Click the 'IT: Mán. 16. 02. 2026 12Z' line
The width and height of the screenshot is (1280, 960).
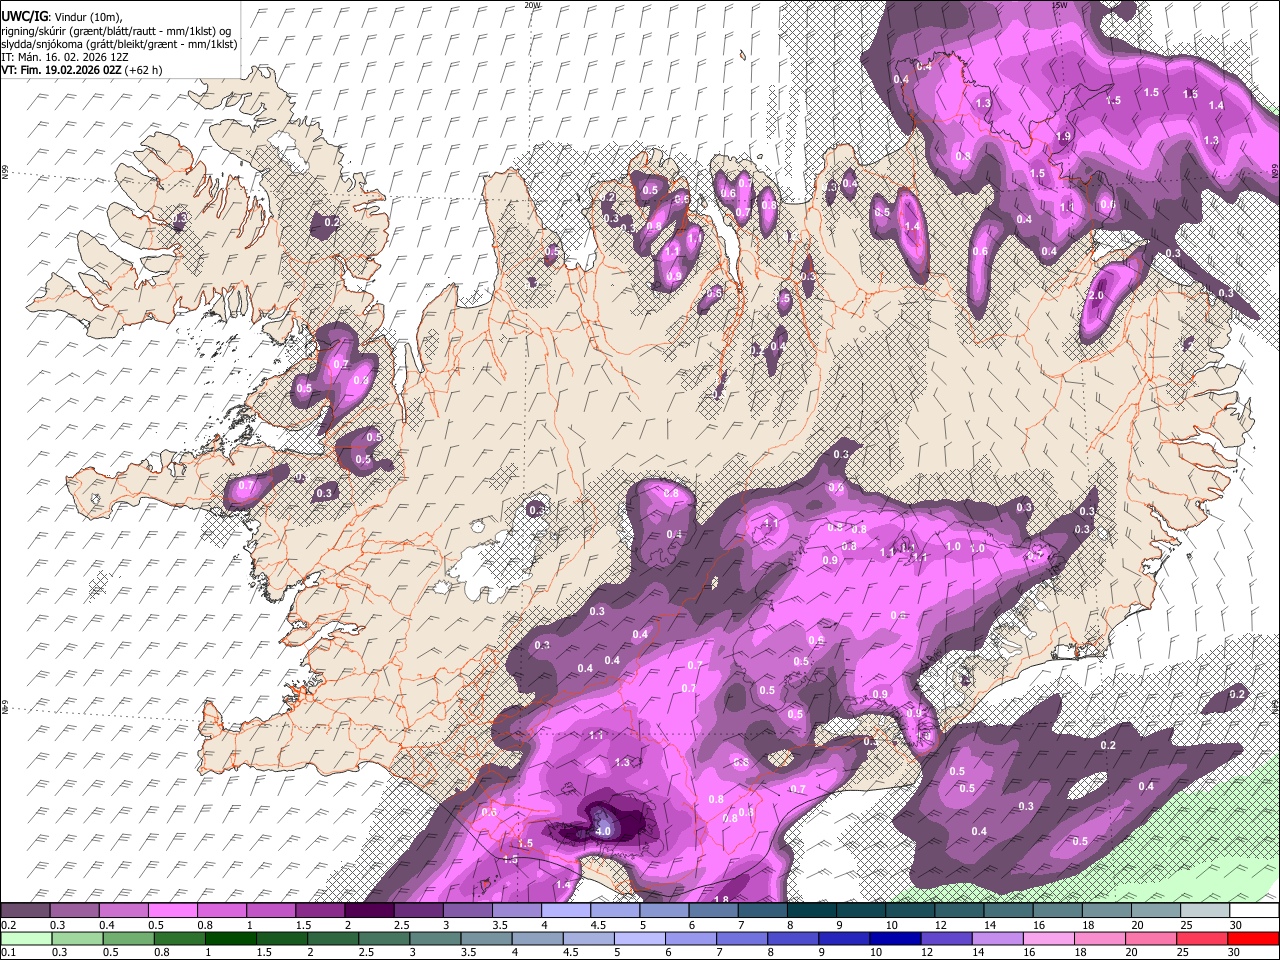coord(64,57)
